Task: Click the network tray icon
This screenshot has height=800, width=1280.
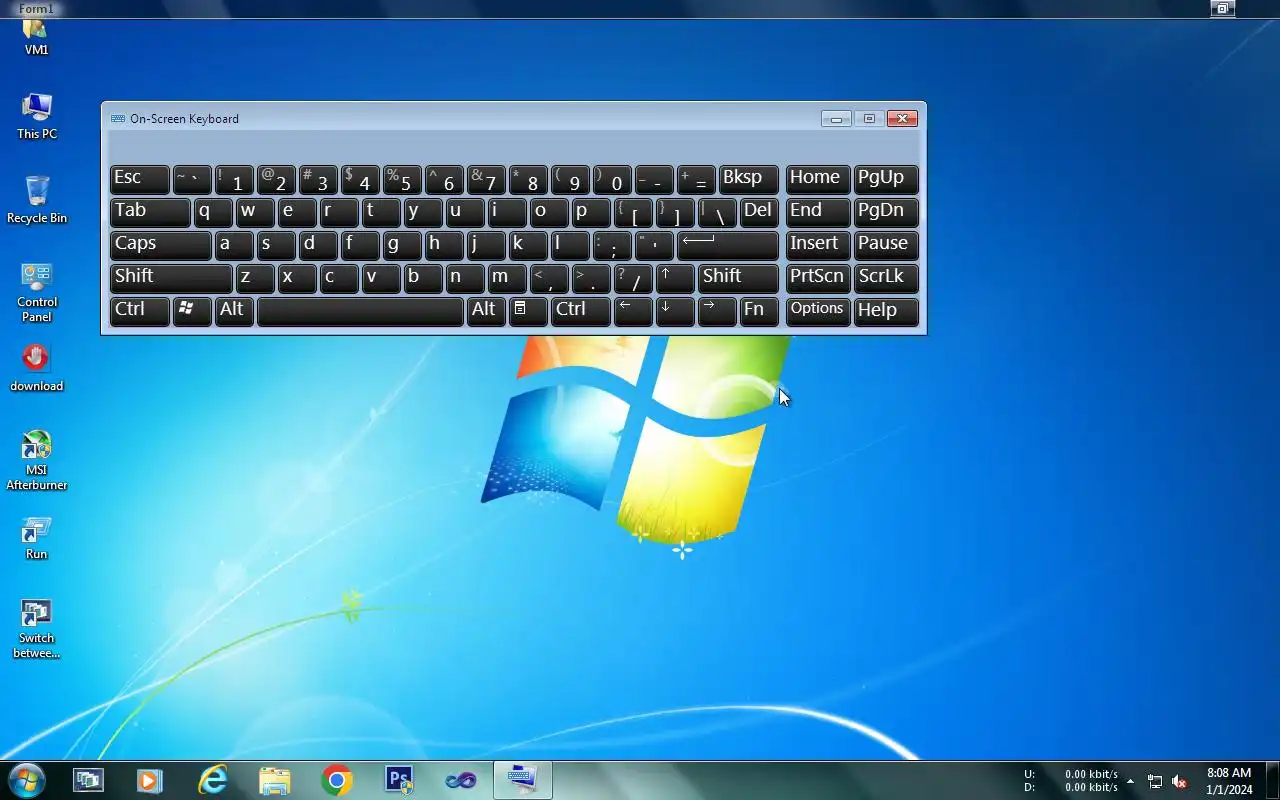Action: [x=1155, y=781]
